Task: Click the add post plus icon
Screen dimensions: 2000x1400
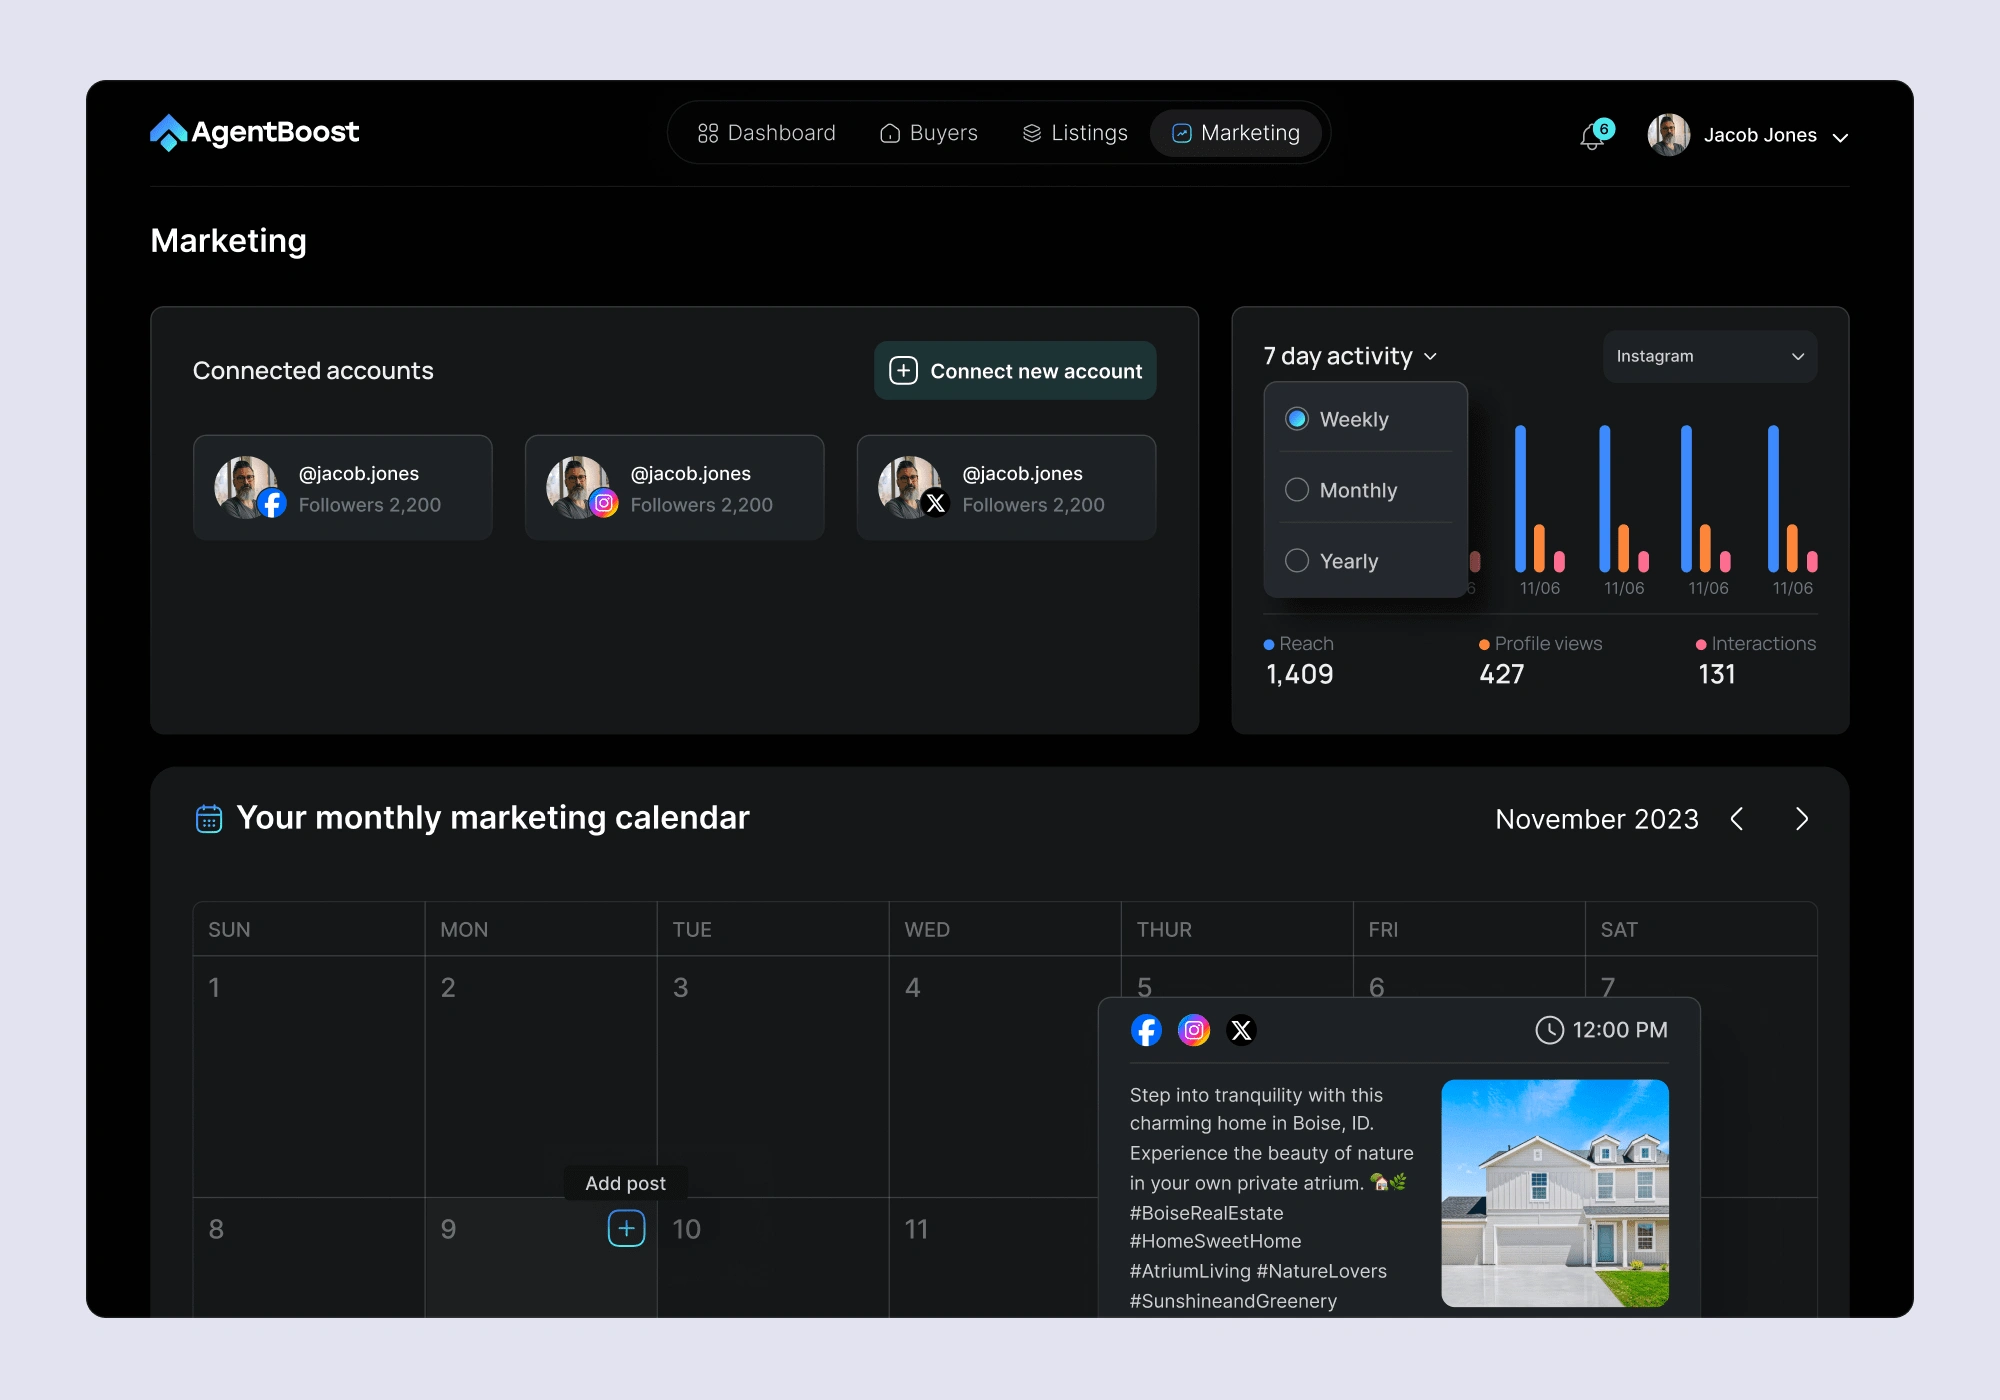Action: coord(626,1228)
